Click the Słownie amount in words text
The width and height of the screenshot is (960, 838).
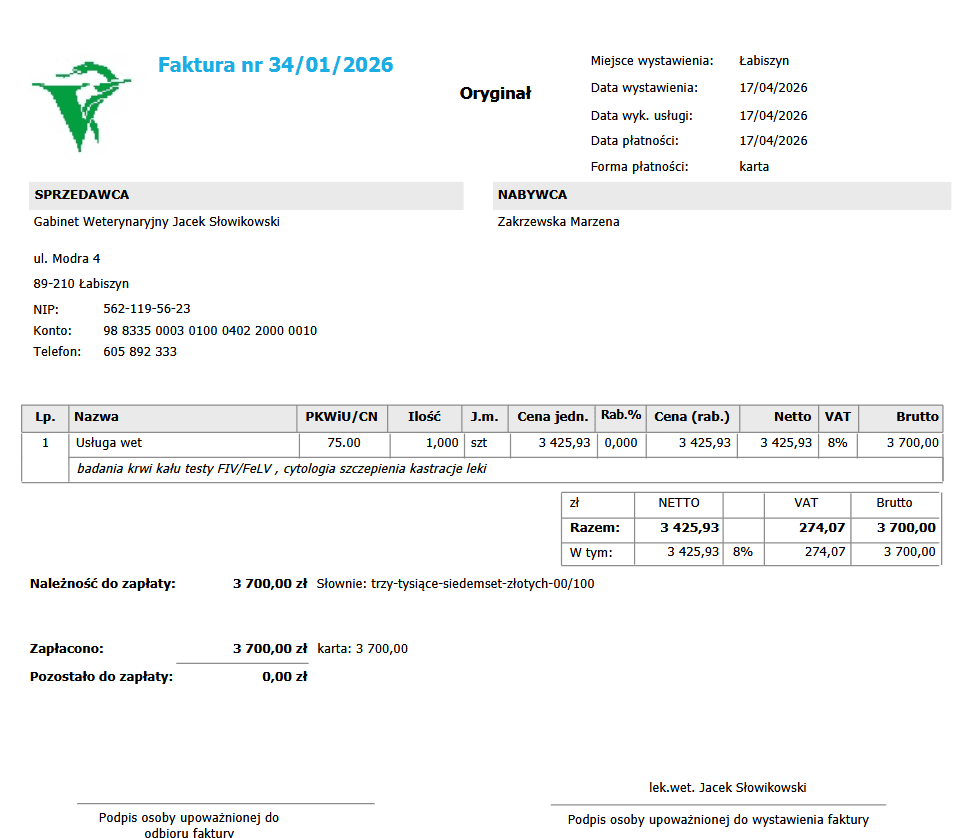pos(456,584)
